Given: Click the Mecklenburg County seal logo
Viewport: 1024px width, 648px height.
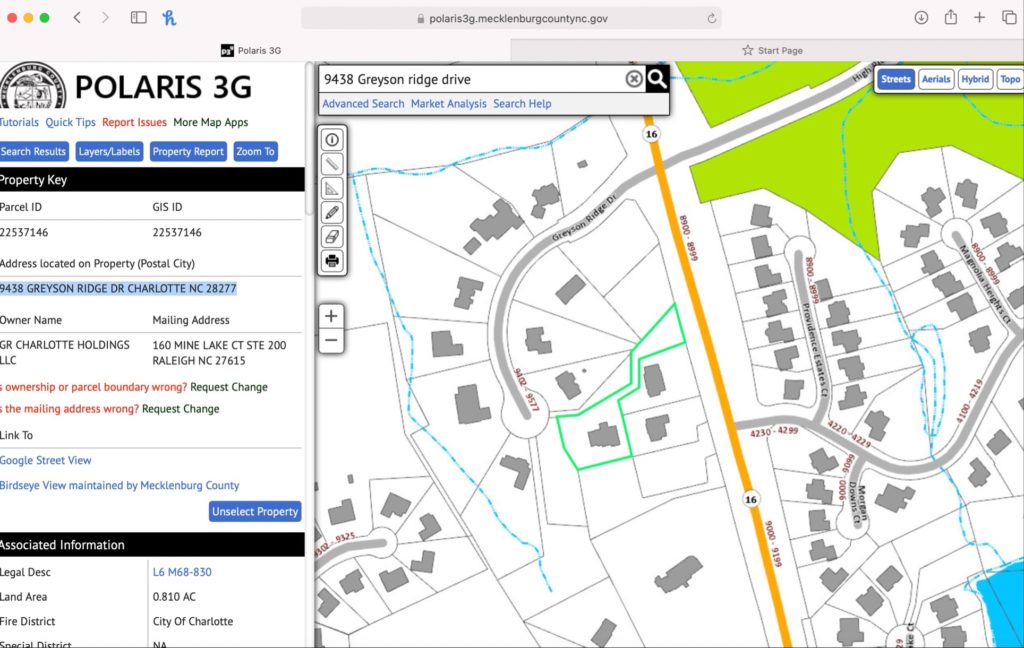Looking at the screenshot, I should point(33,86).
